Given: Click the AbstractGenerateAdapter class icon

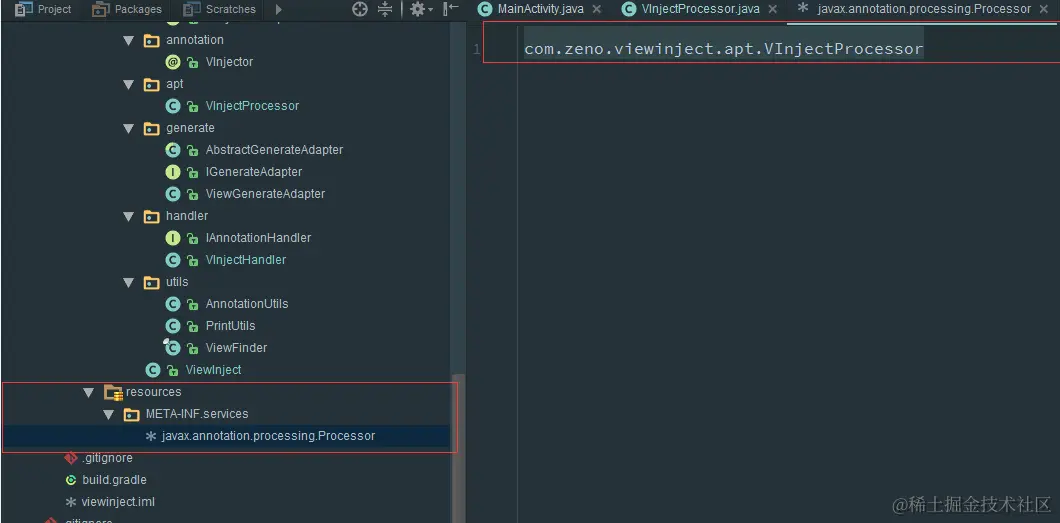Looking at the screenshot, I should [173, 150].
